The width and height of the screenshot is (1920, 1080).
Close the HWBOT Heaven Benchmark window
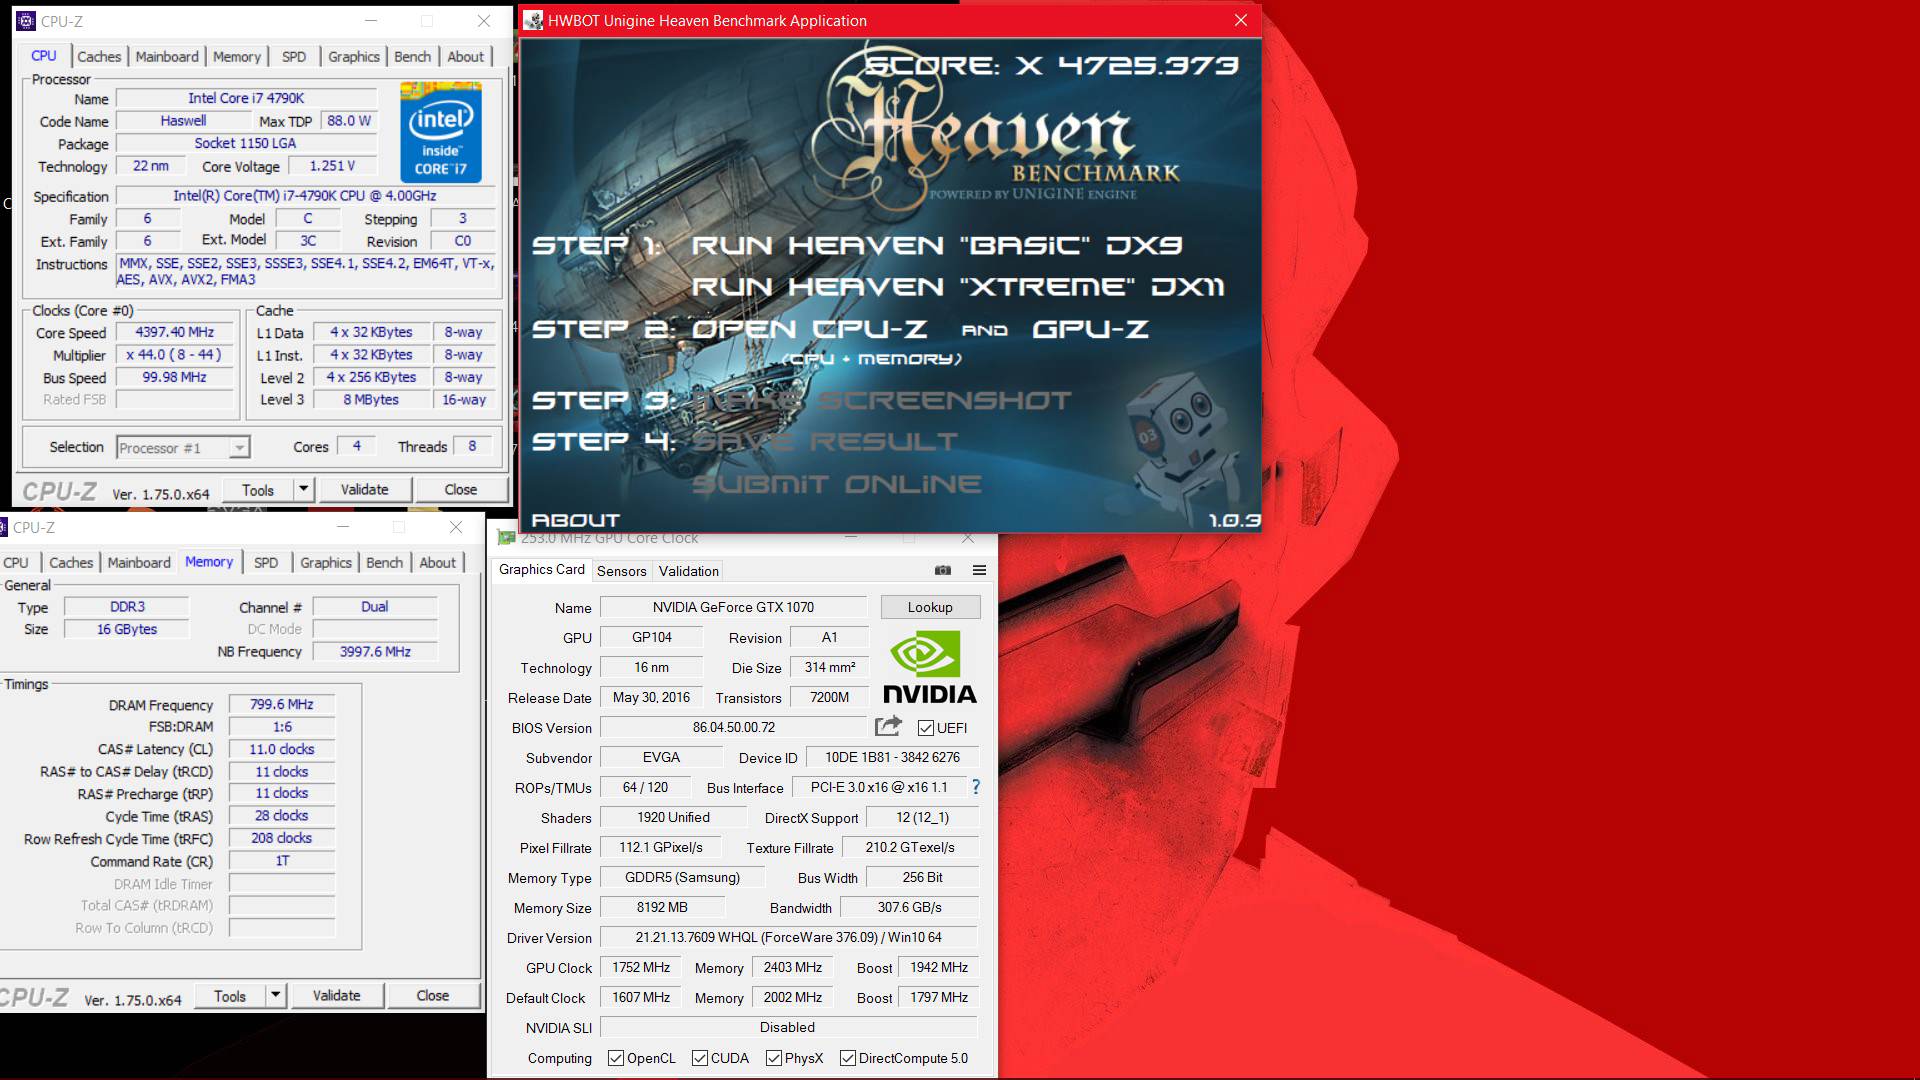(1240, 20)
